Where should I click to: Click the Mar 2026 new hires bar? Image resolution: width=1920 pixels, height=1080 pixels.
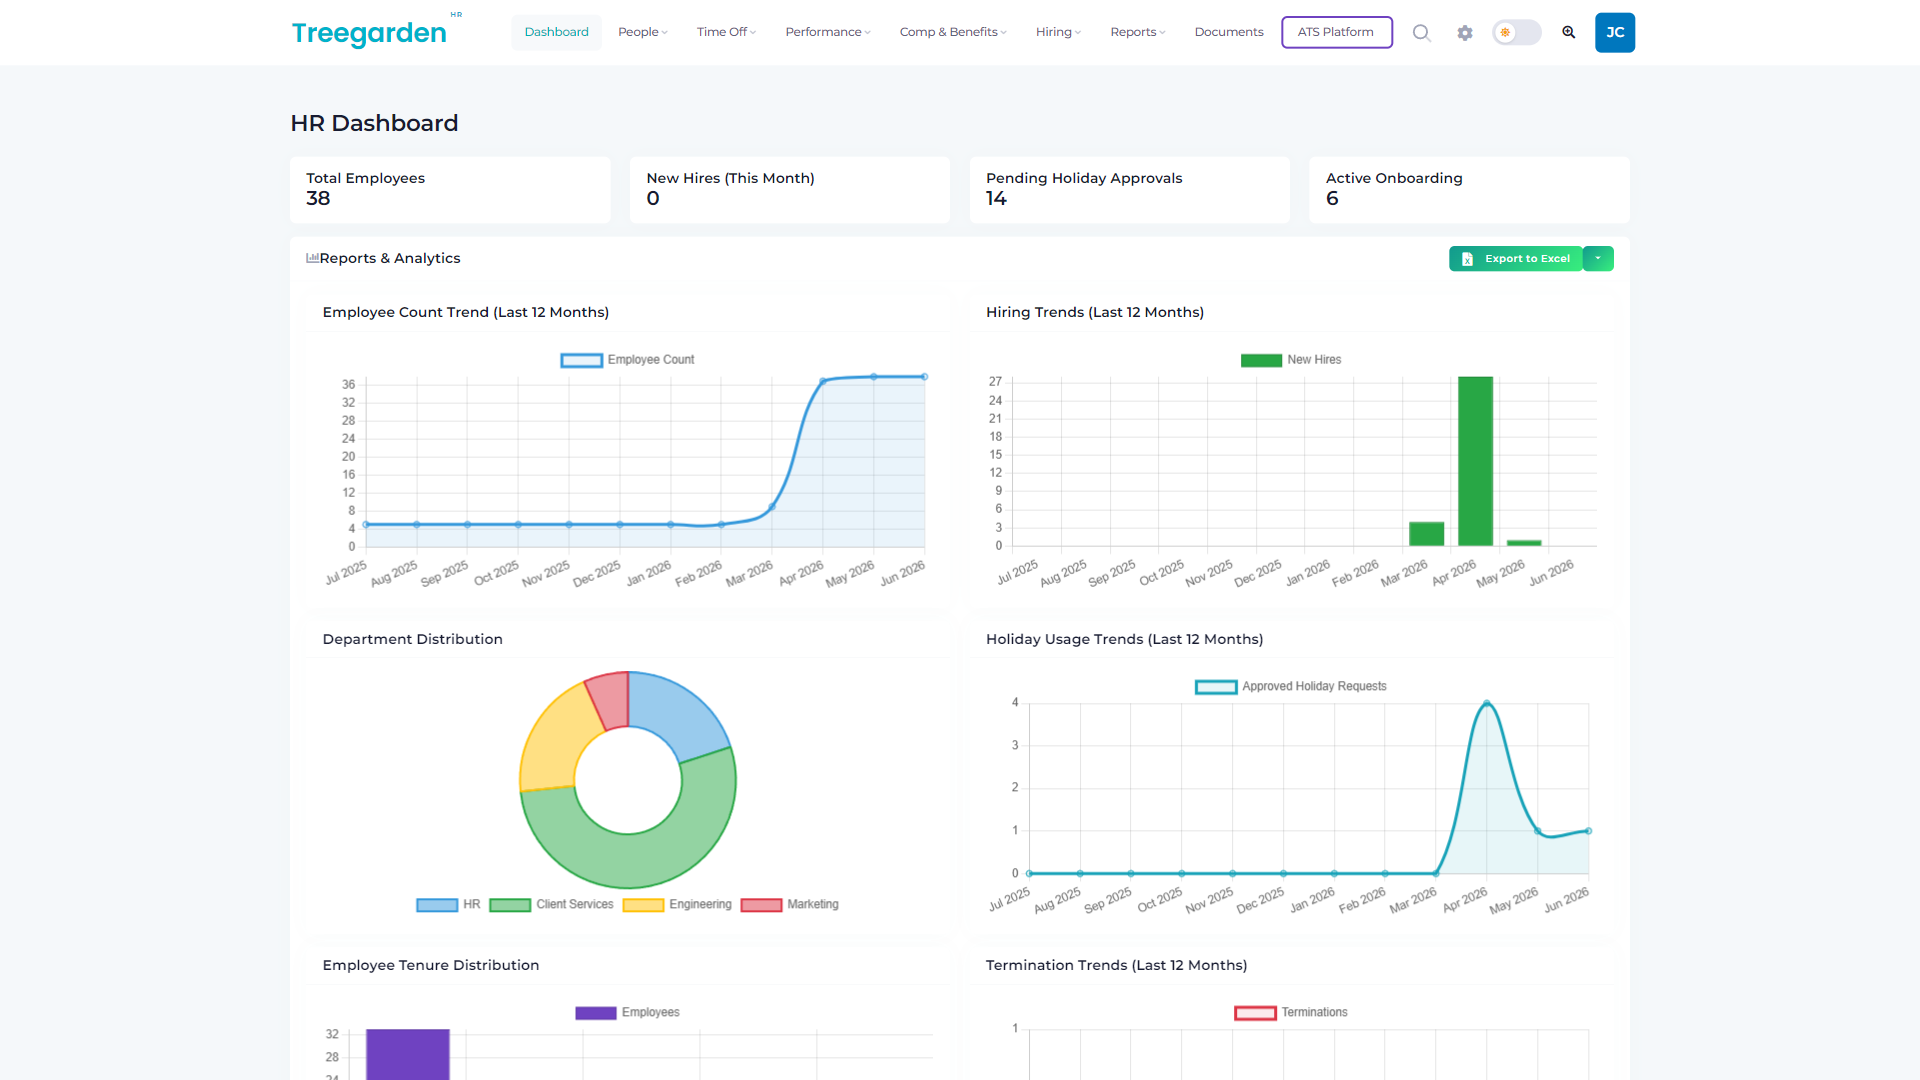click(x=1426, y=534)
